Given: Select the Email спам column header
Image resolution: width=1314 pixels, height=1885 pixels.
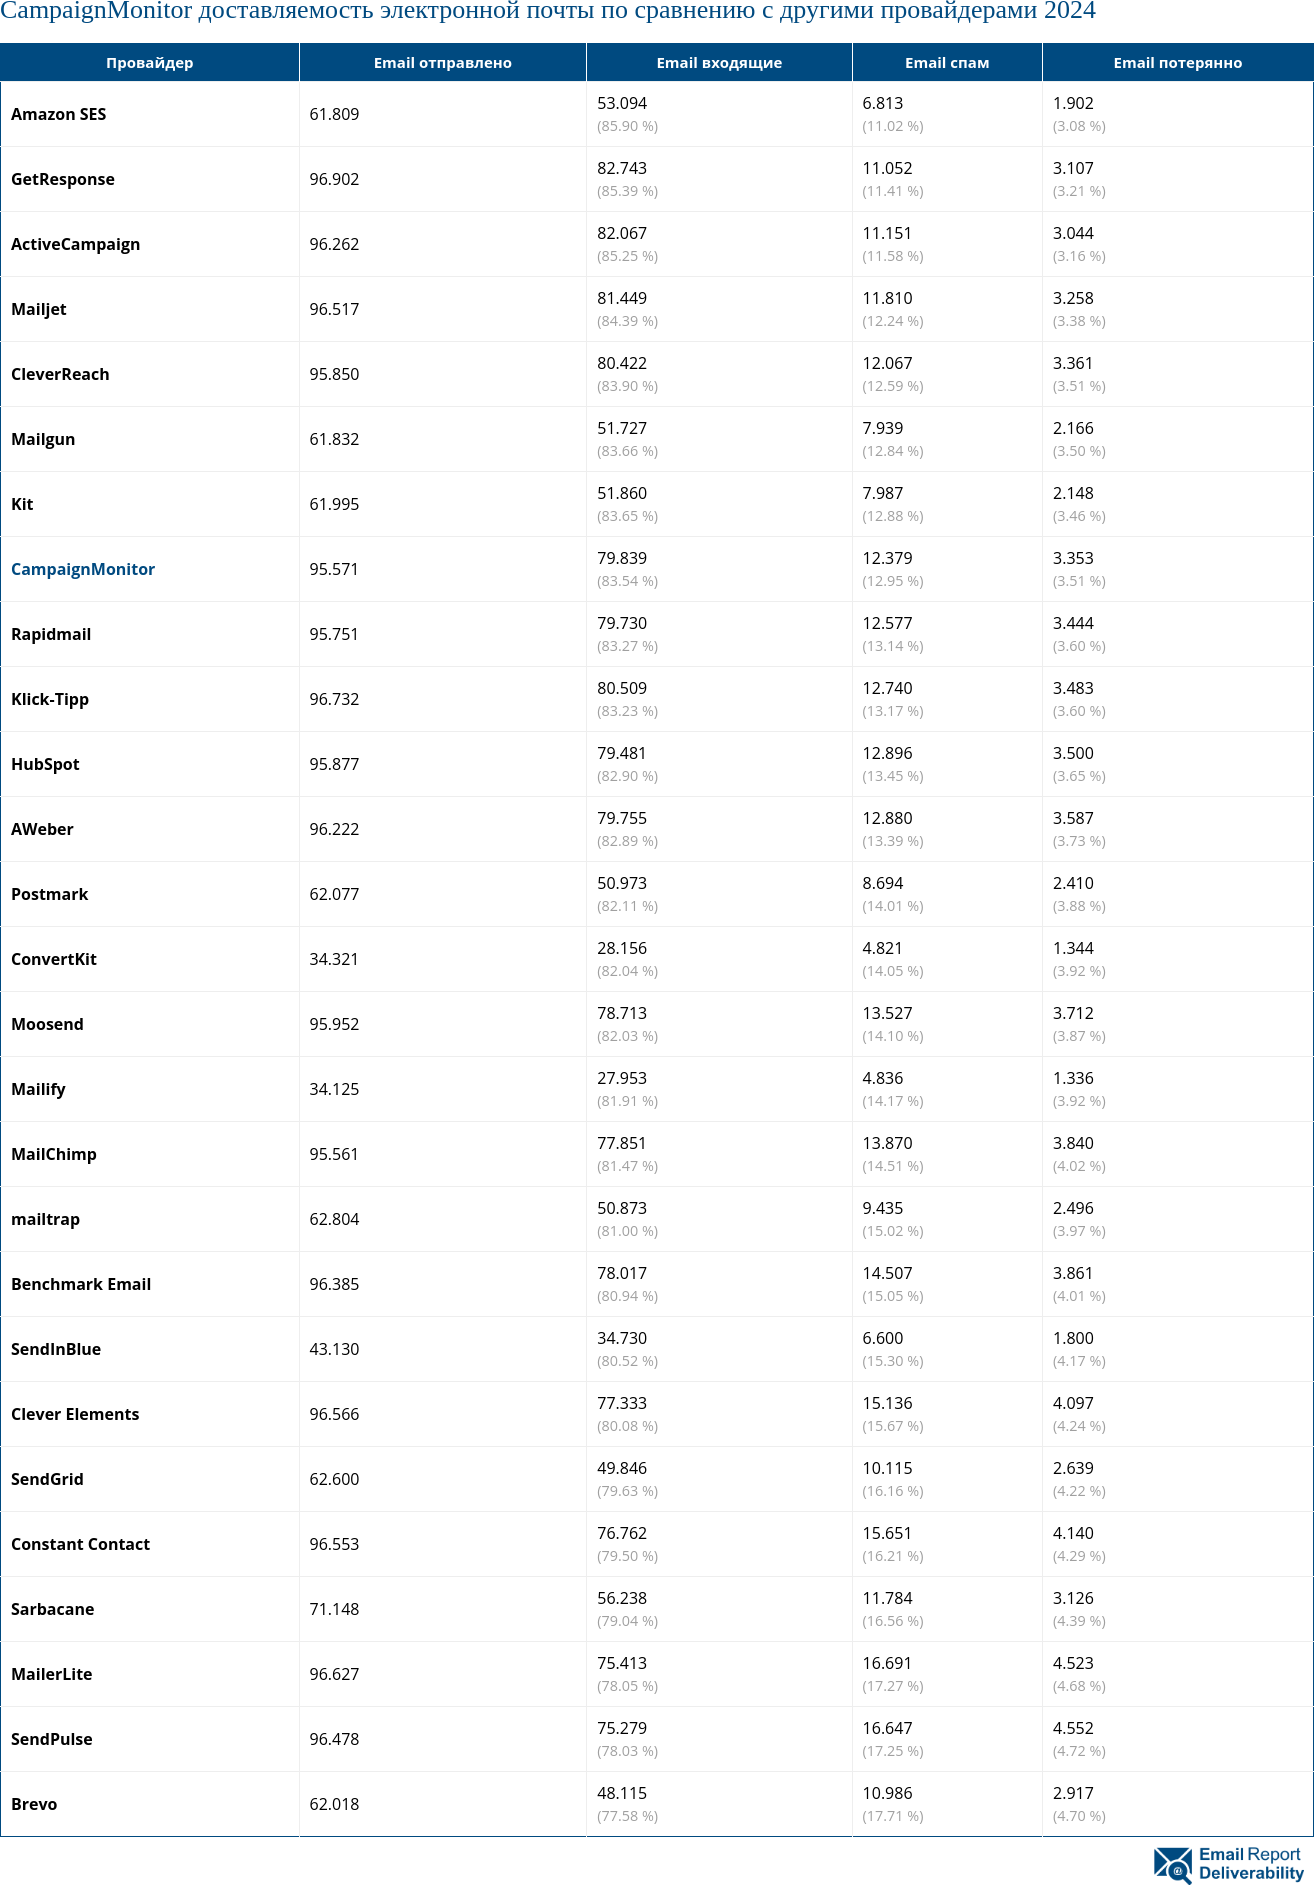Looking at the screenshot, I should click(x=947, y=62).
